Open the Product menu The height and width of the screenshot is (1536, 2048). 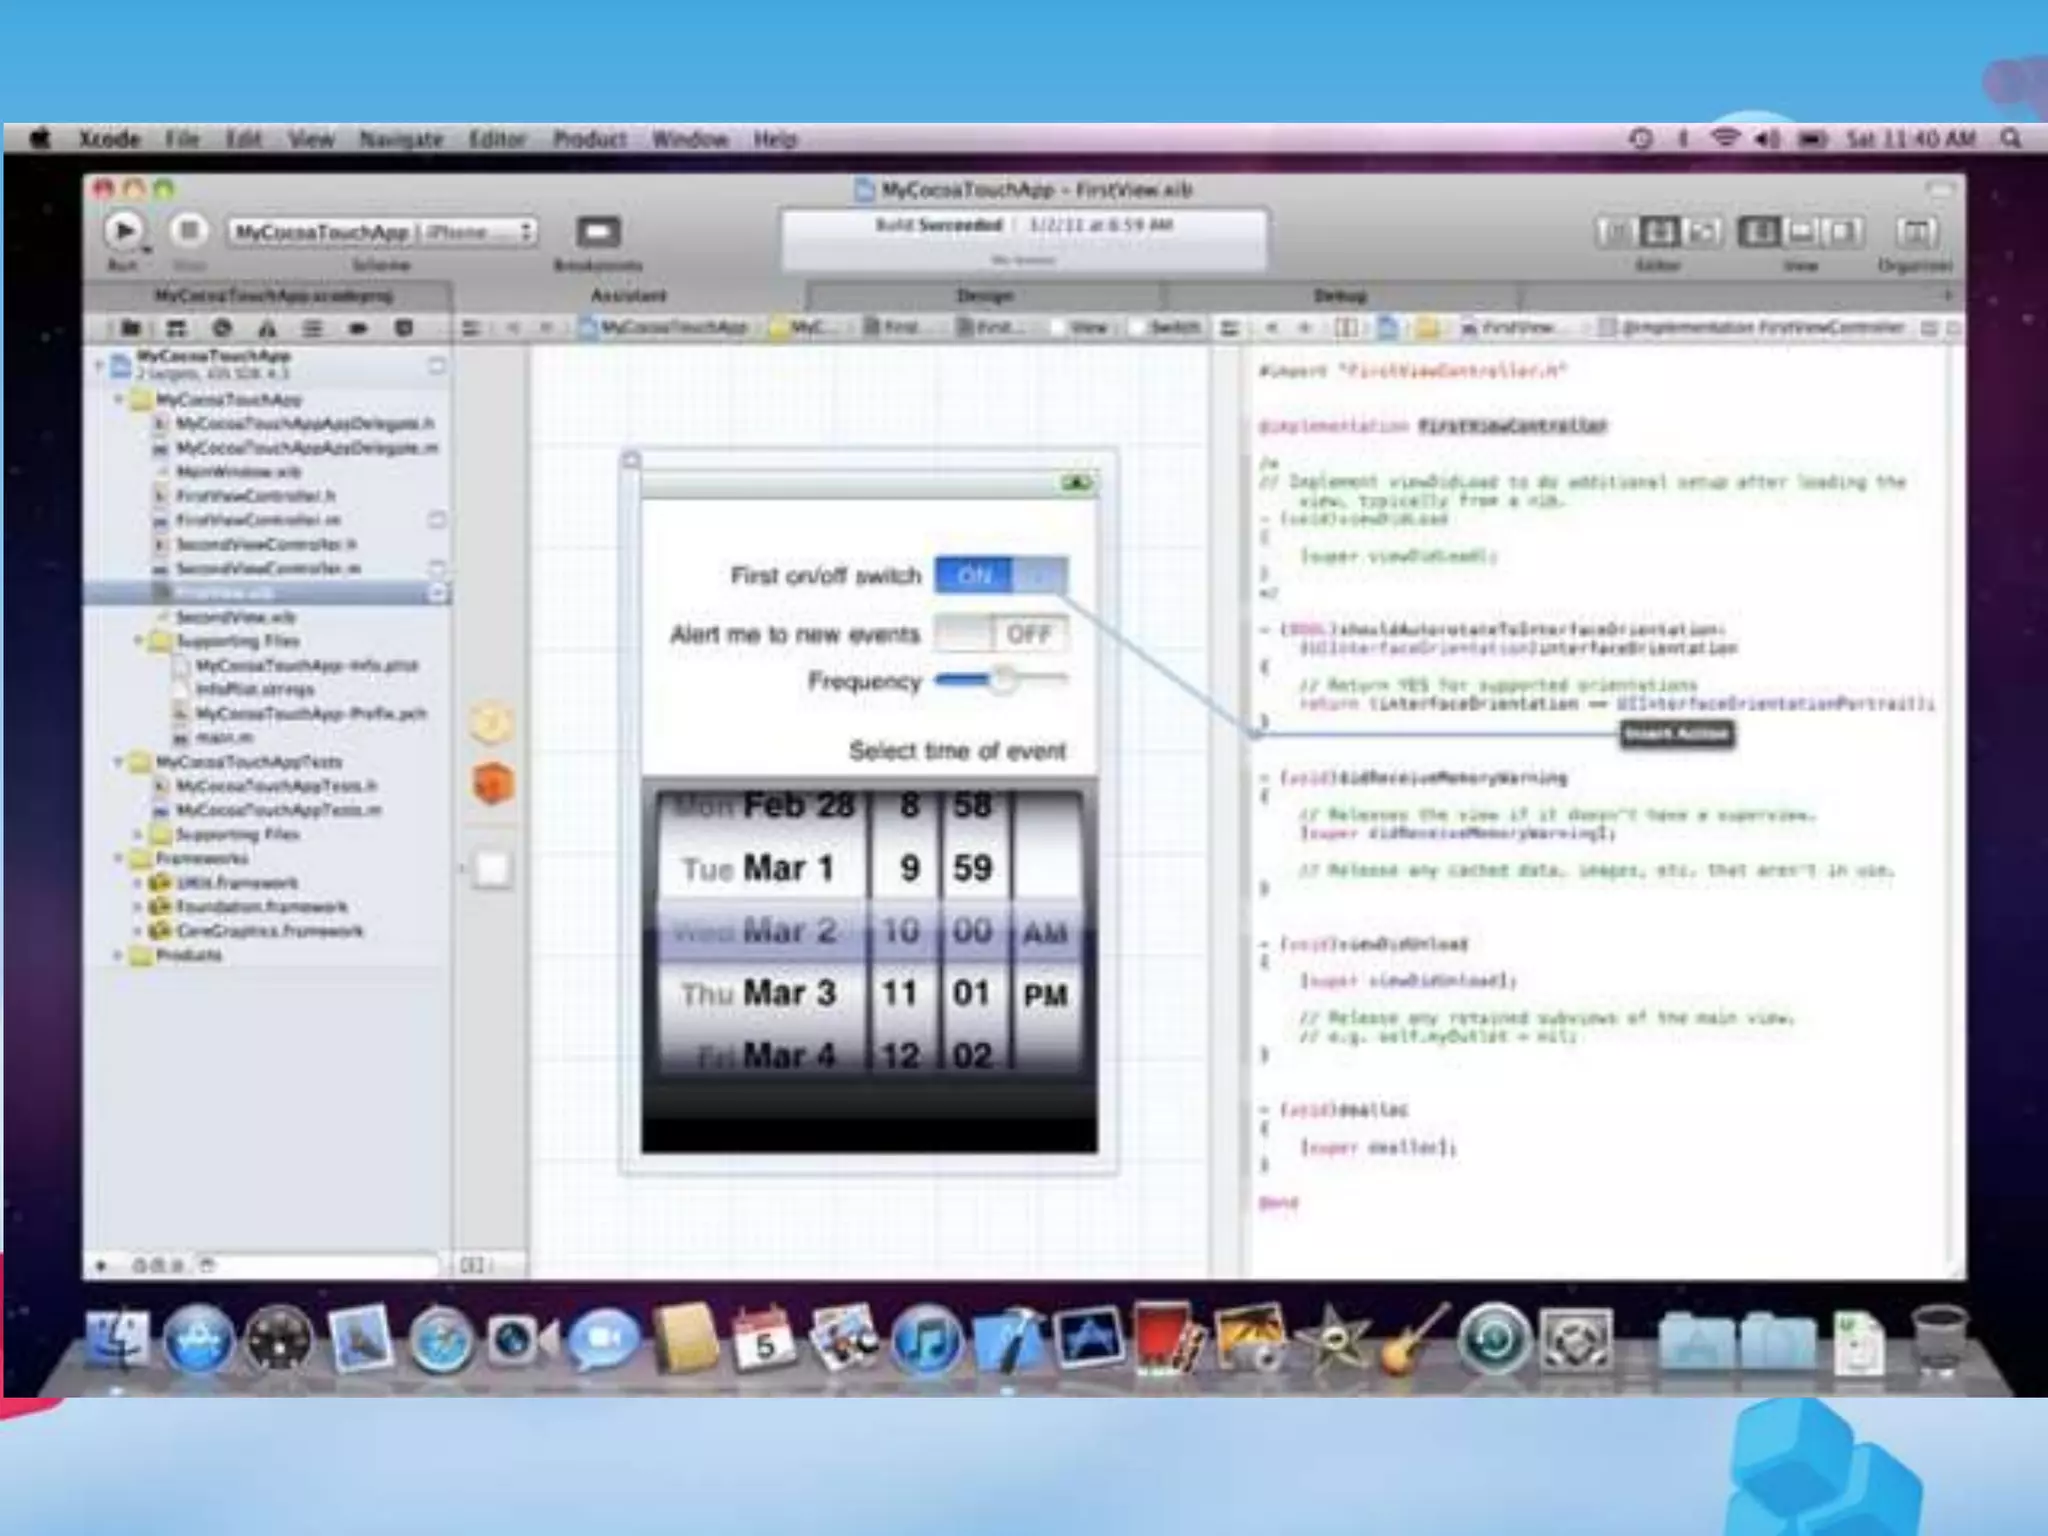click(x=589, y=139)
